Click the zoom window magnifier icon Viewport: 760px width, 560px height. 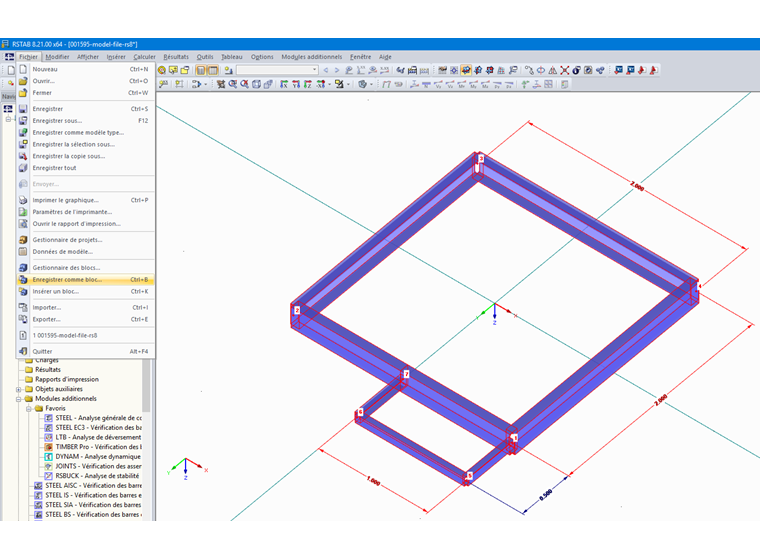pyautogui.click(x=233, y=84)
